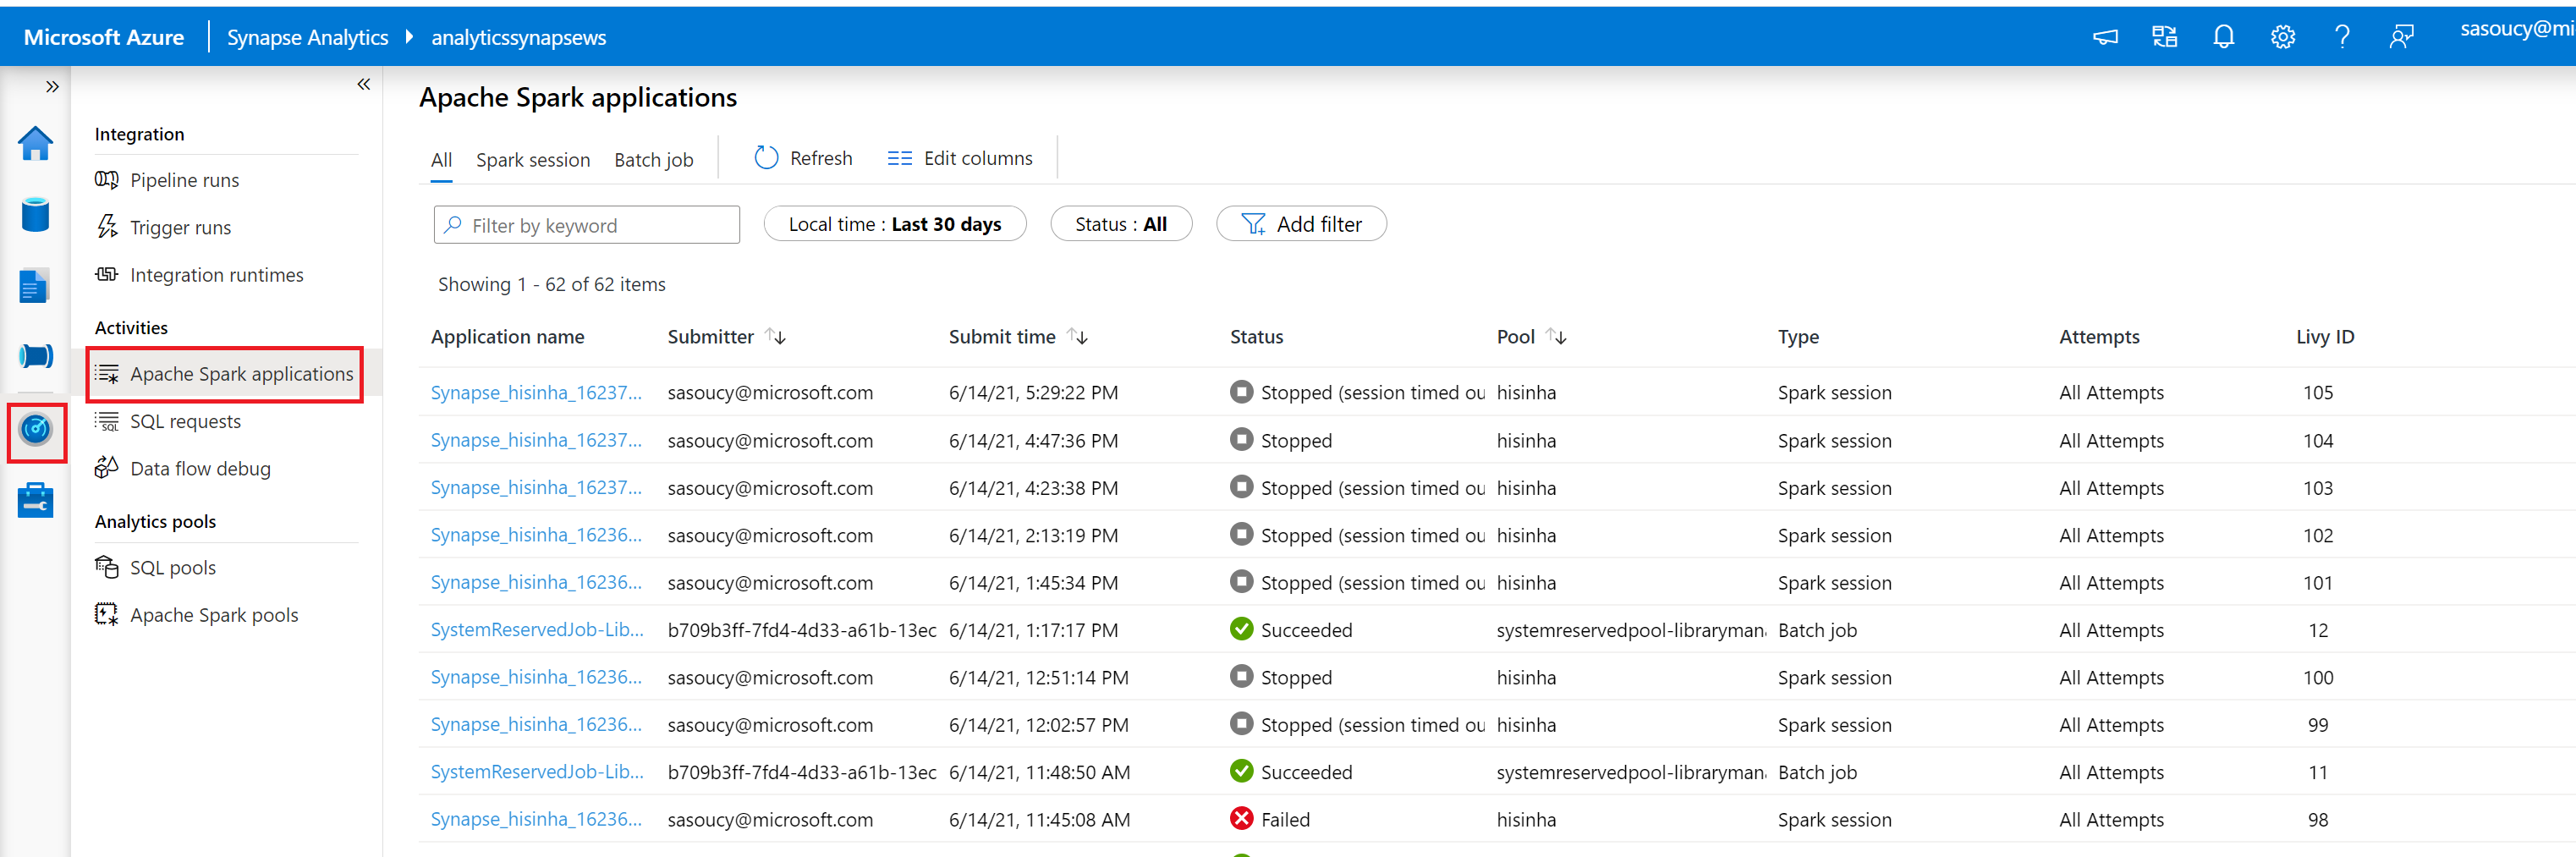Open the Data hub icon
The height and width of the screenshot is (857, 2576).
pyautogui.click(x=36, y=214)
